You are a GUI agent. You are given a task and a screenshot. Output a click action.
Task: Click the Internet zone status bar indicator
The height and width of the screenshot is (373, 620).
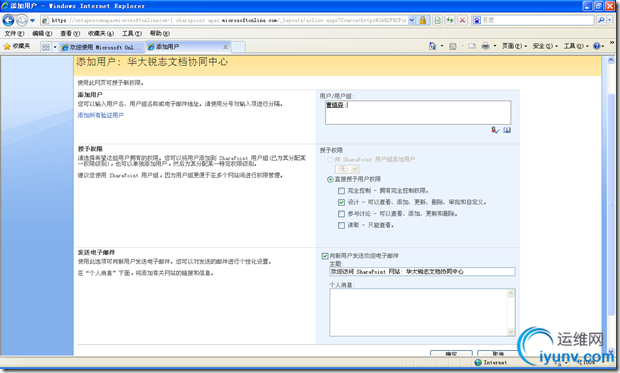[491, 362]
